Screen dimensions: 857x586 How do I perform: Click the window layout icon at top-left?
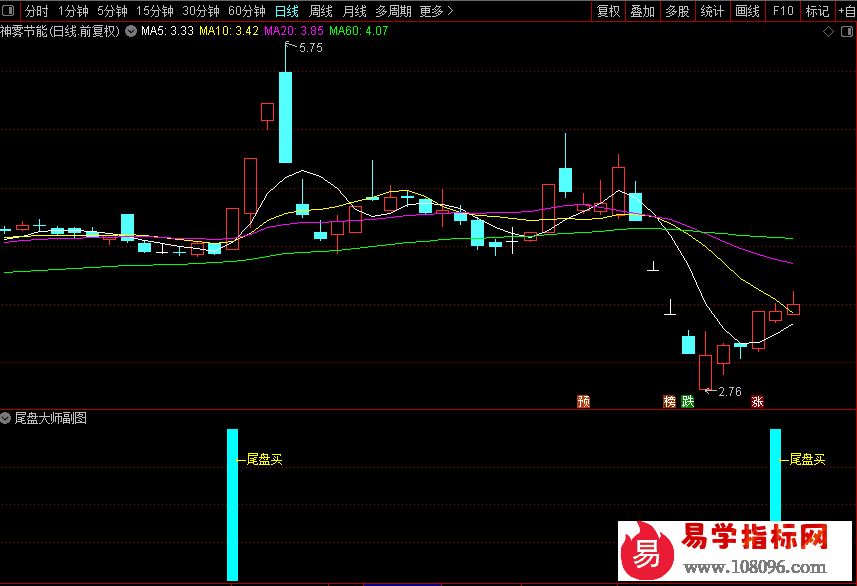(8, 11)
